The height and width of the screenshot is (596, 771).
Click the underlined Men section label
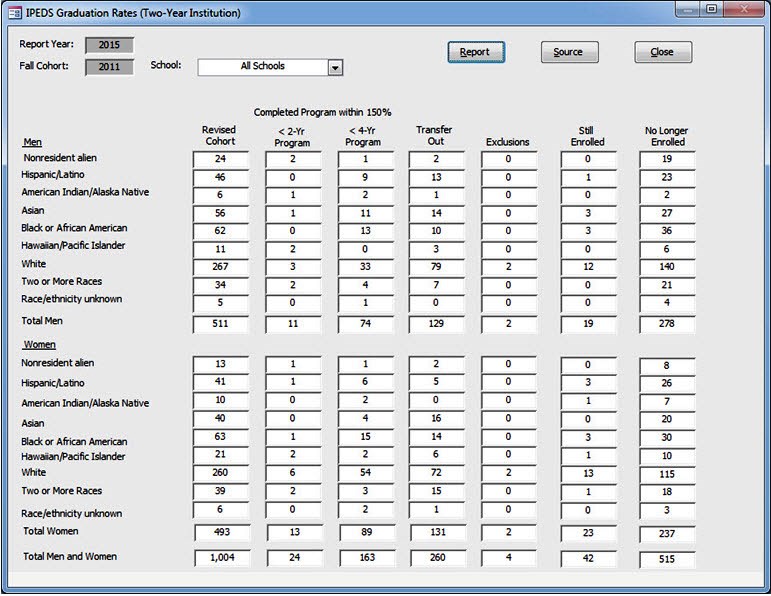[x=32, y=142]
